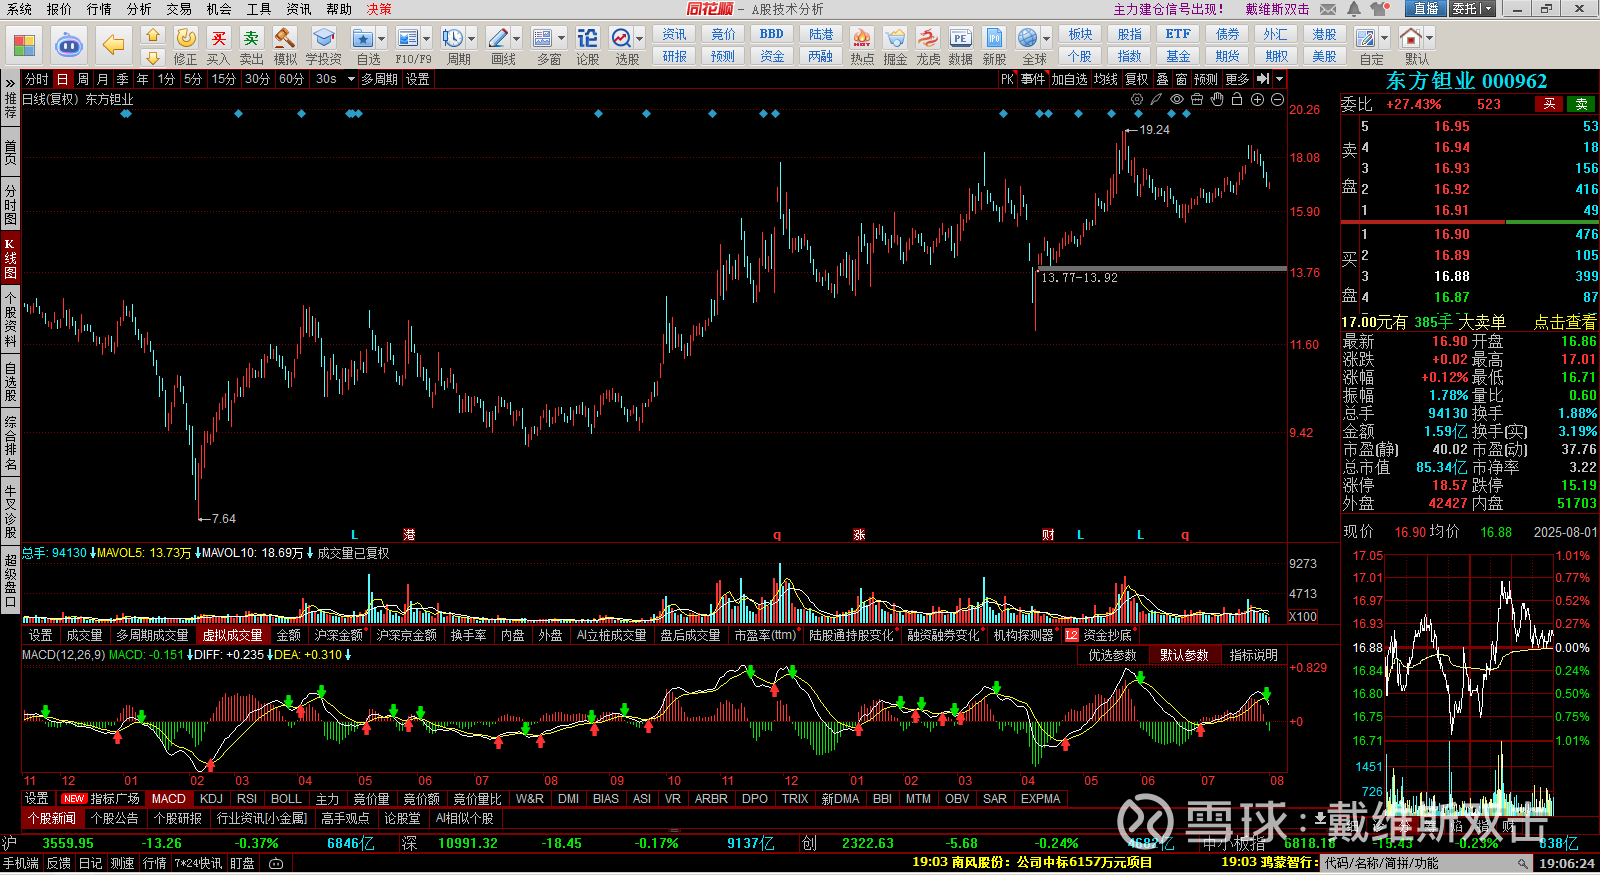Switch to the KDJ indicator tab
The height and width of the screenshot is (875, 1600).
pyautogui.click(x=211, y=798)
